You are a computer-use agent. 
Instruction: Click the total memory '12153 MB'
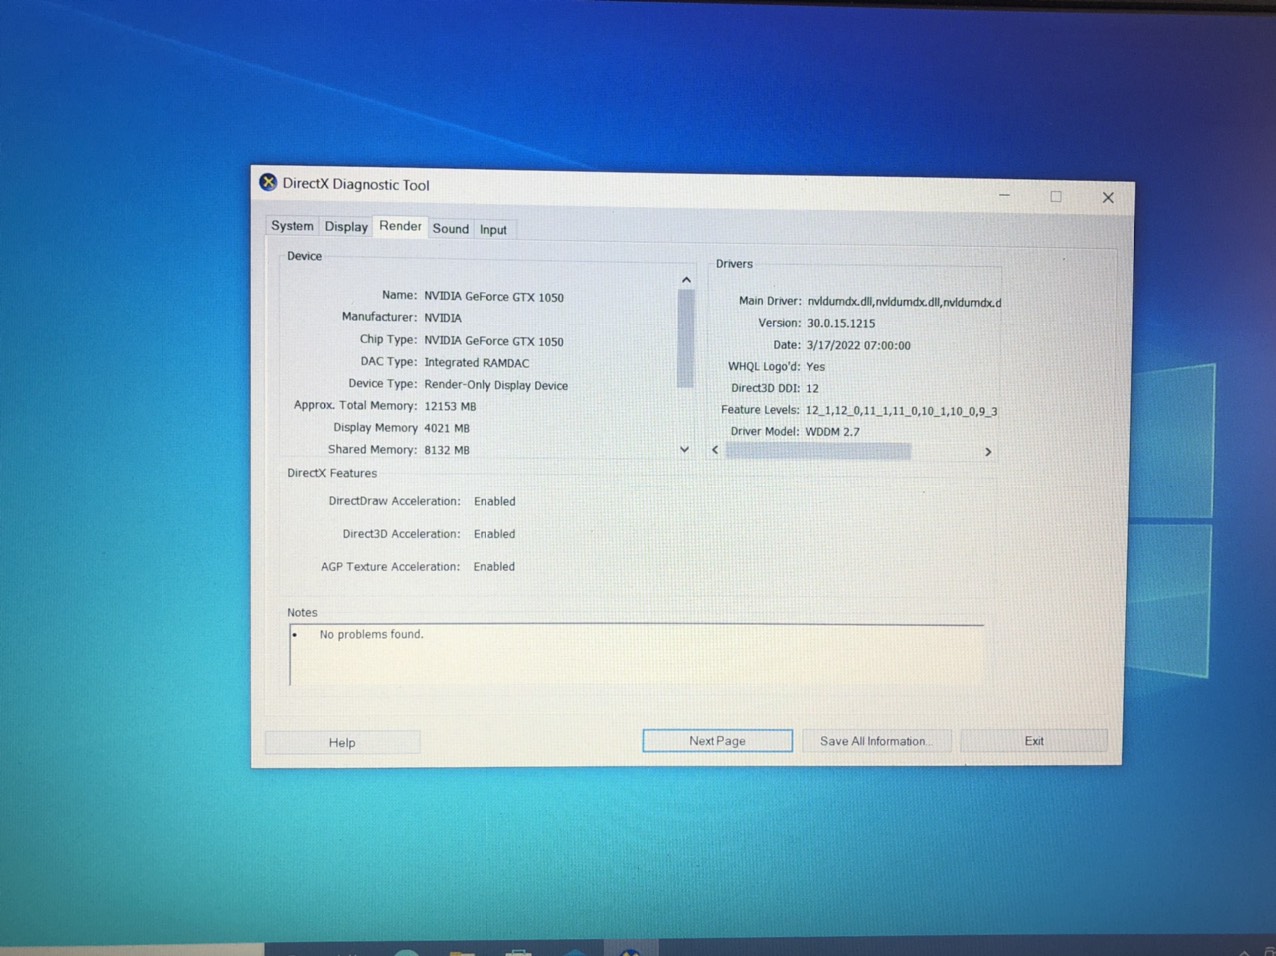(450, 406)
